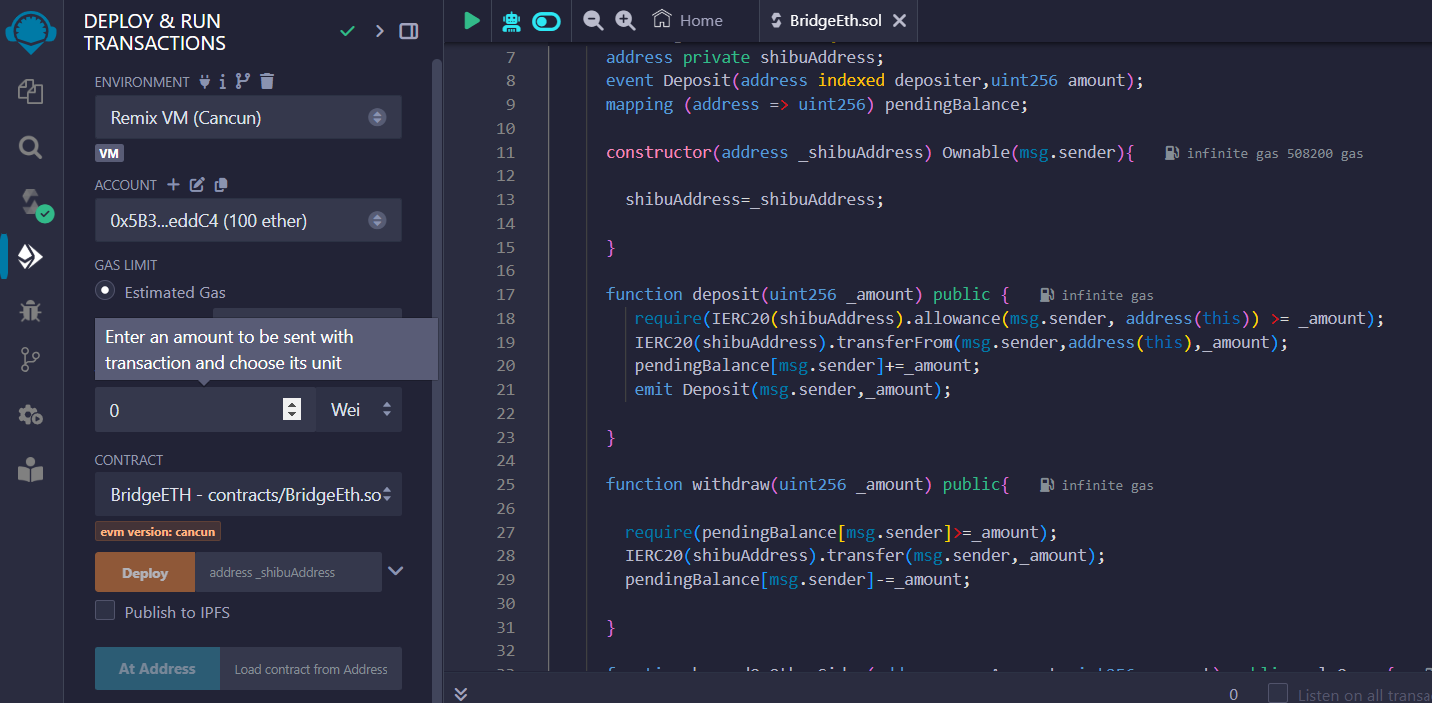1432x703 pixels.
Task: Open the Git source control icon
Action: click(x=30, y=362)
